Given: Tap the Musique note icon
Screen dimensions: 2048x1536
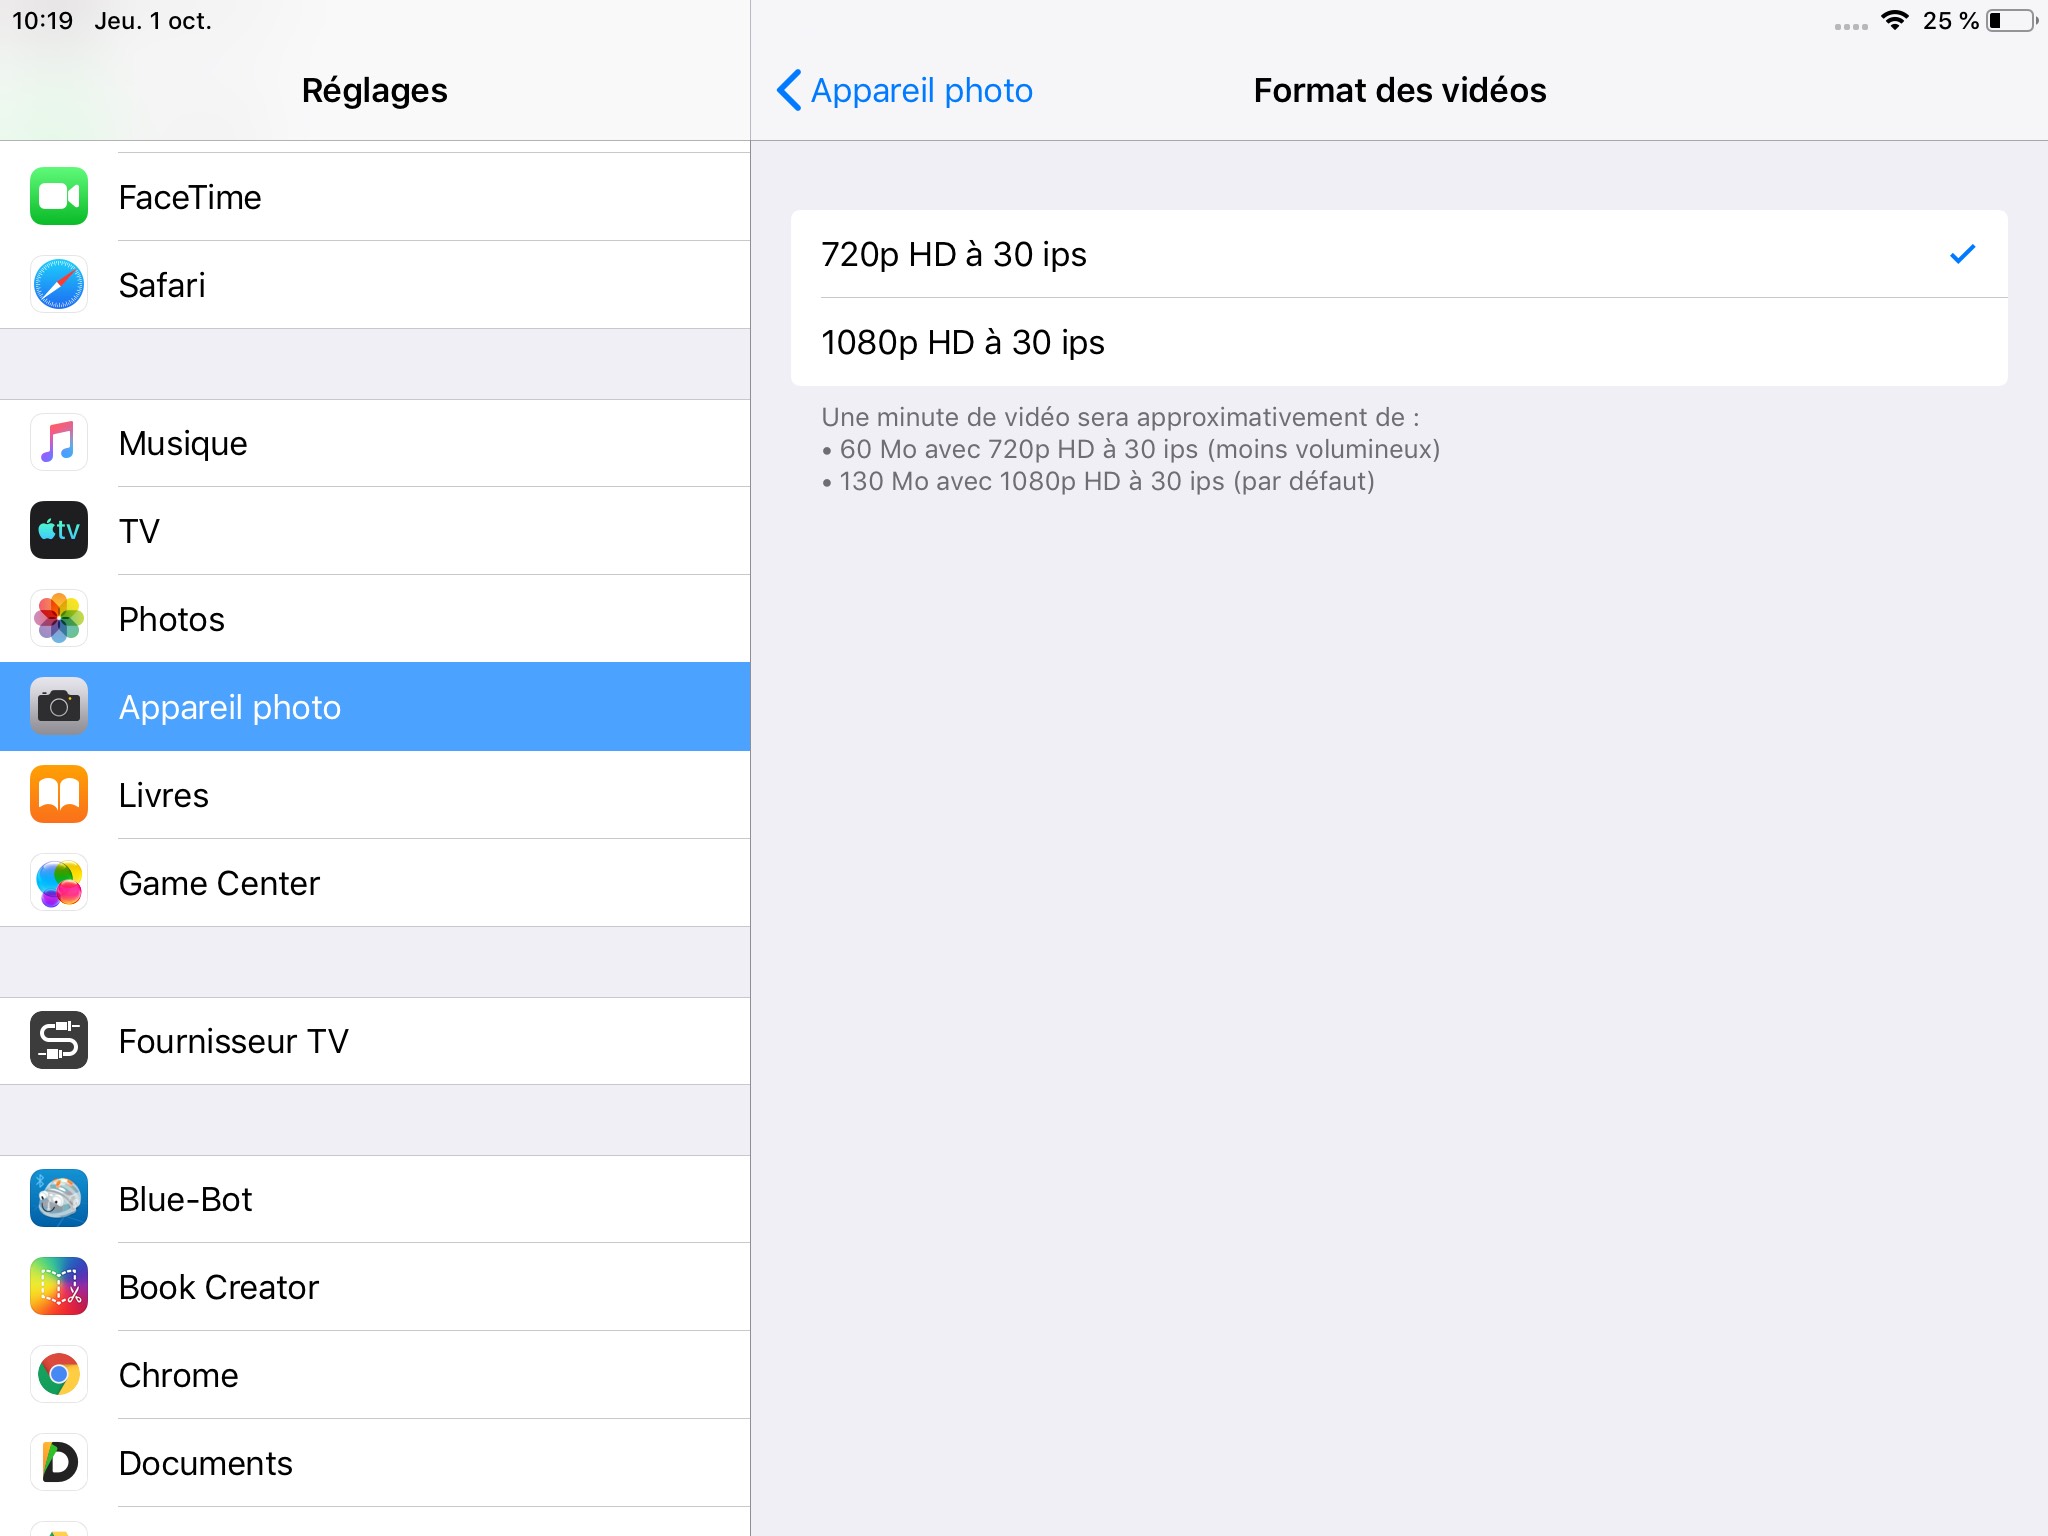Looking at the screenshot, I should [59, 443].
